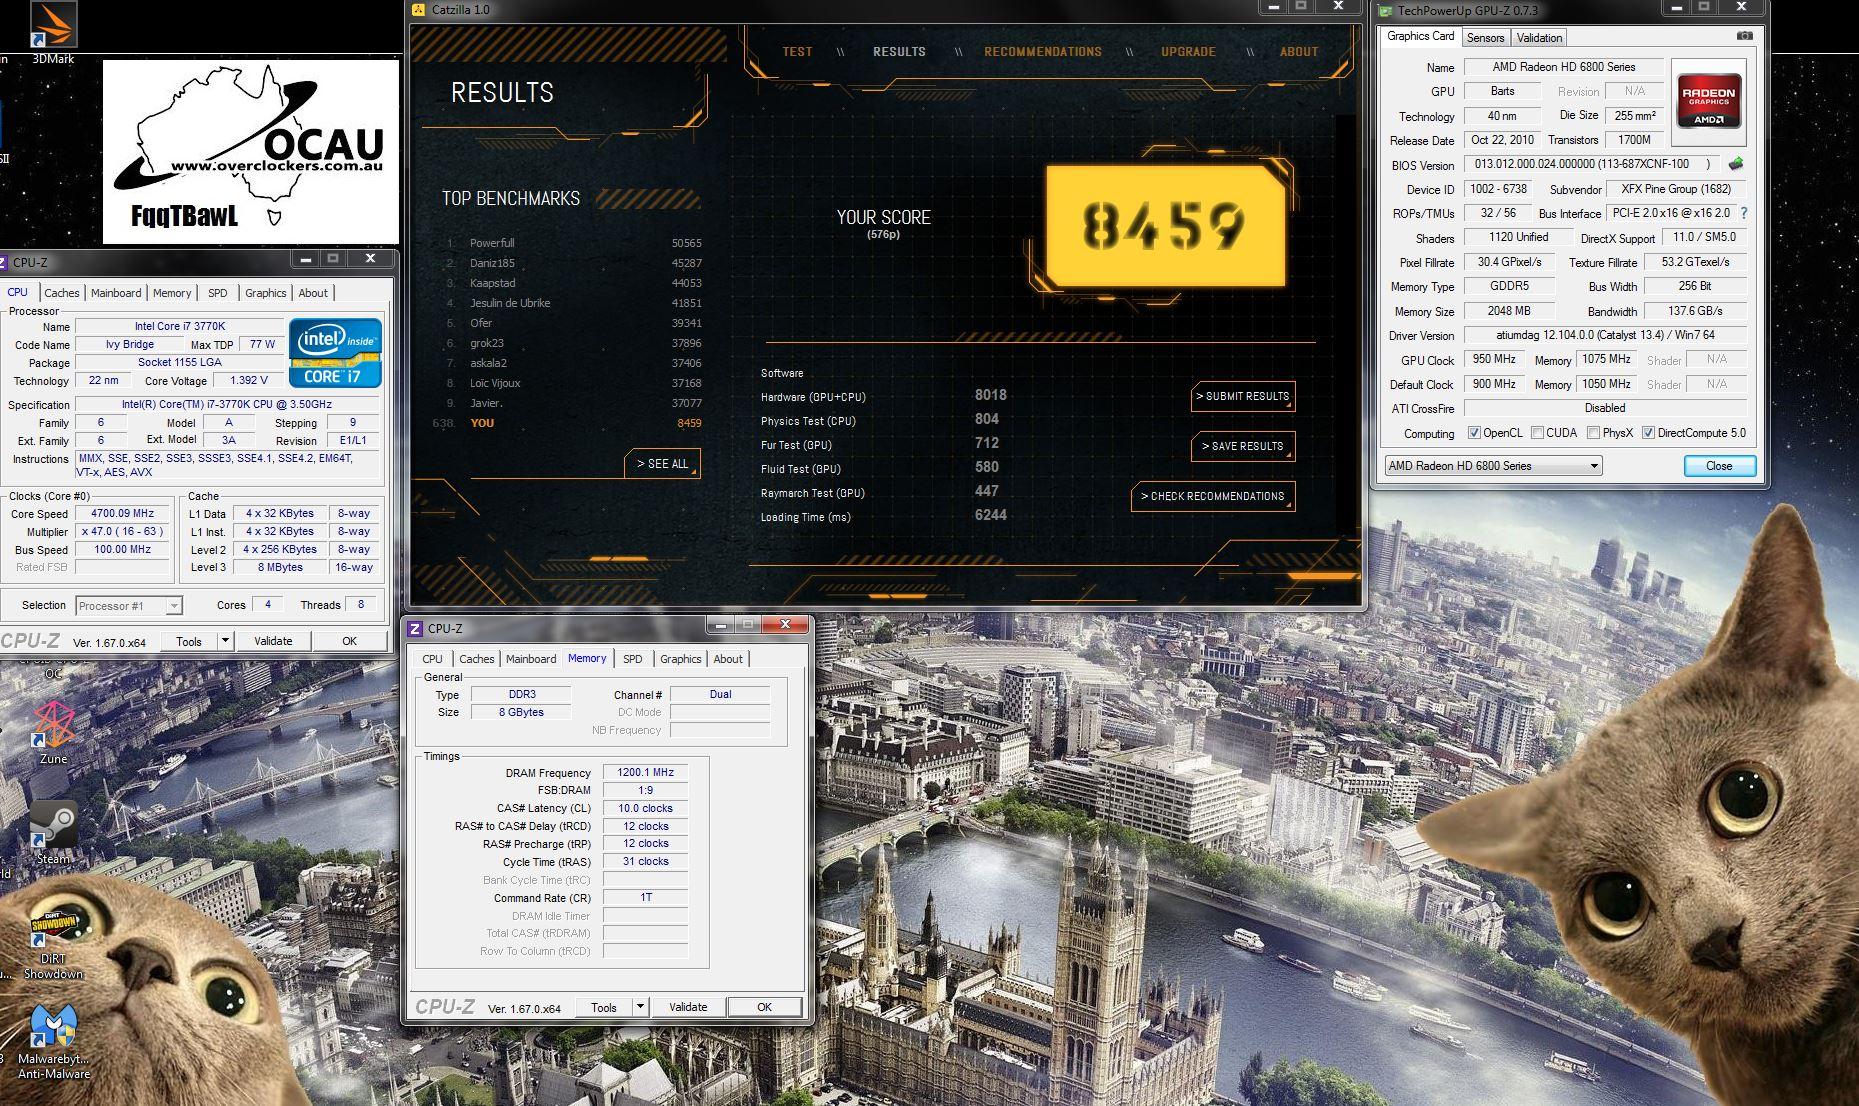The image size is (1859, 1106).
Task: Click the GPU-Z screenshot camera icon
Action: [x=1744, y=36]
